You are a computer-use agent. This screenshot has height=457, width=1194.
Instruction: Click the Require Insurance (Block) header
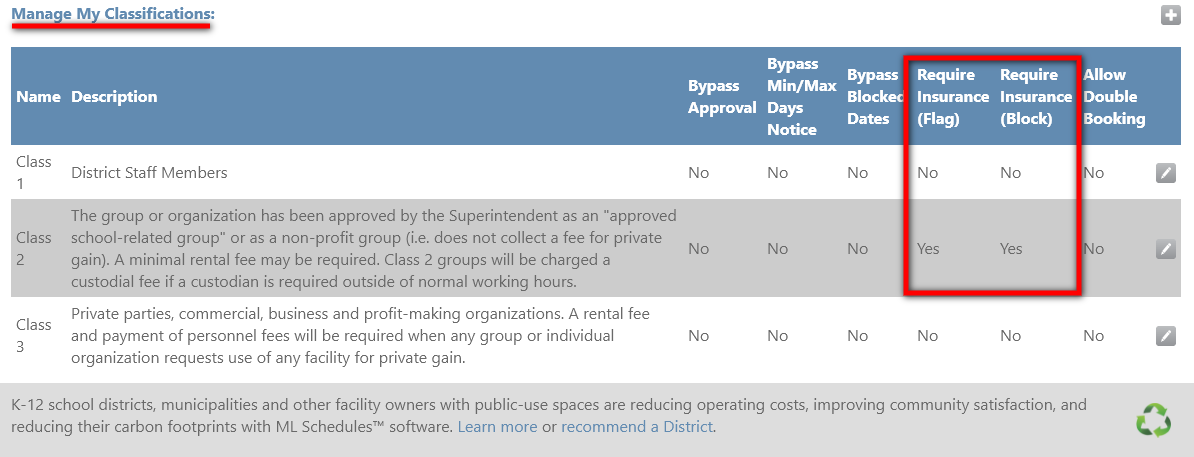click(x=1036, y=97)
